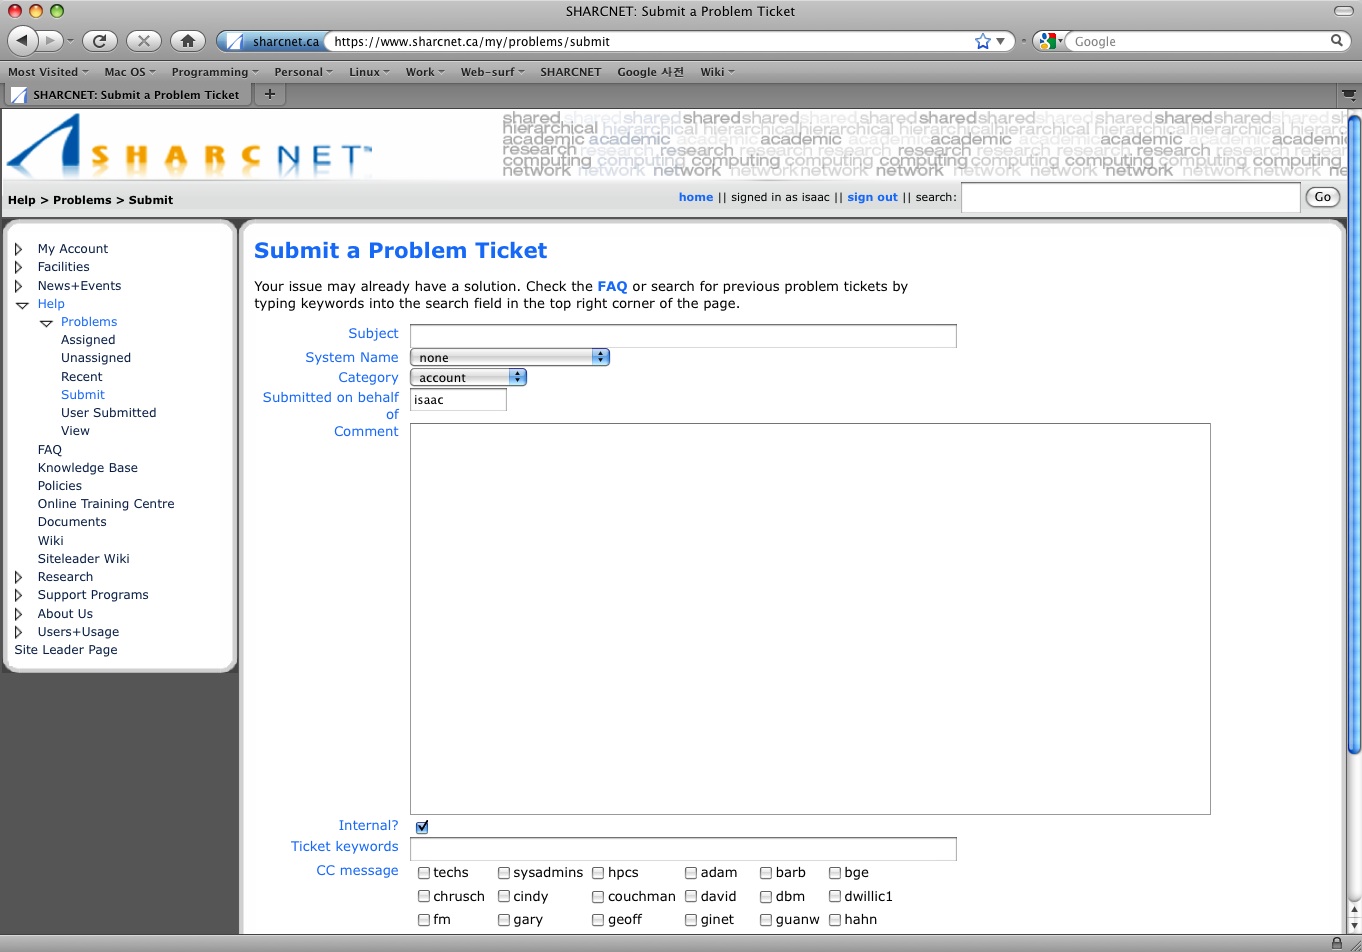Check the techs CC checkbox
Viewport: 1362px width, 952px height.
424,873
